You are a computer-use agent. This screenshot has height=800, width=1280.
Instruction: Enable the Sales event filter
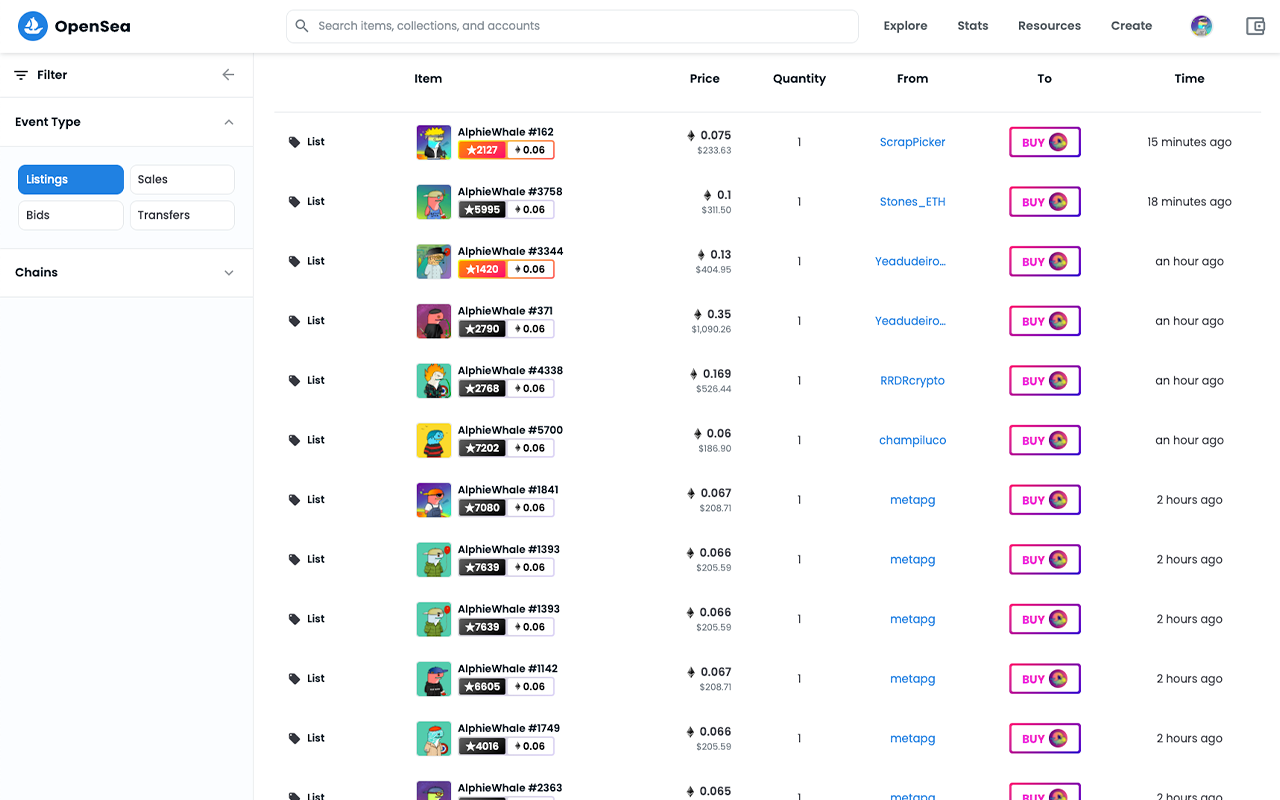pyautogui.click(x=181, y=179)
